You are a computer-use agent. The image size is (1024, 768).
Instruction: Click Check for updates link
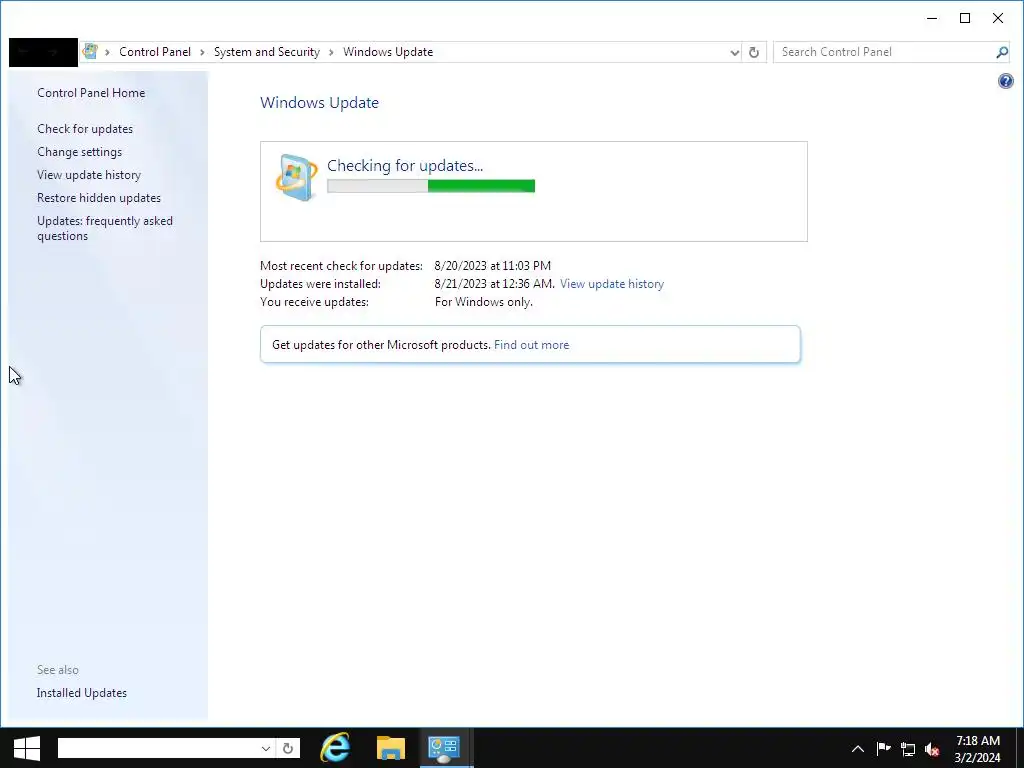pos(85,129)
